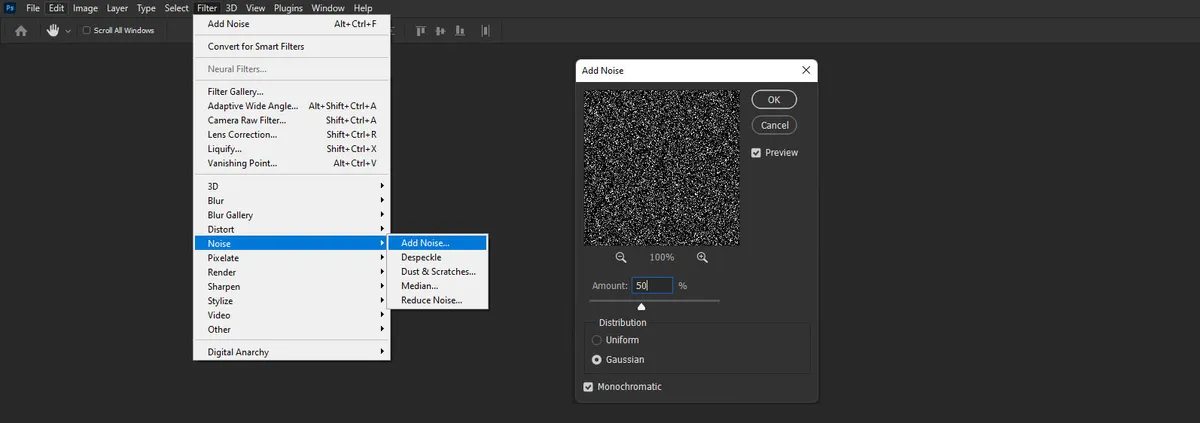The height and width of the screenshot is (423, 1200).
Task: Click the Amount input field showing 50
Action: [652, 286]
